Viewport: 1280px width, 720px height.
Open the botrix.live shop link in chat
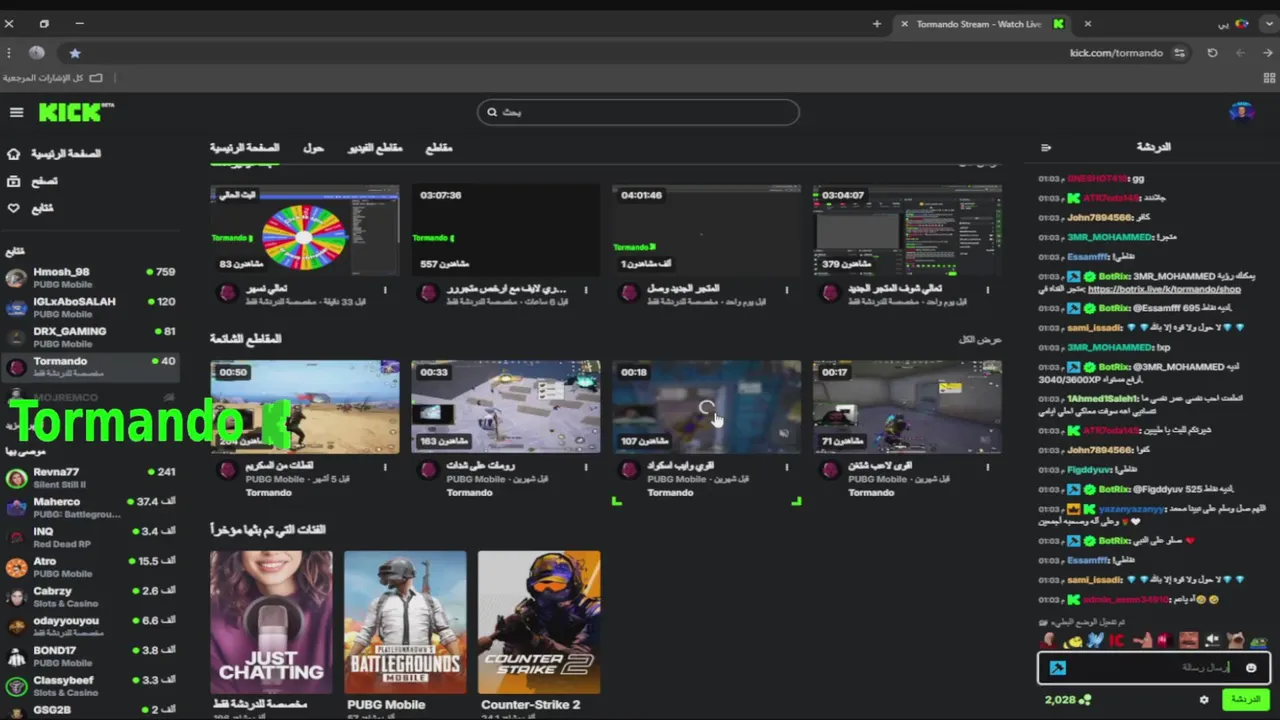click(1164, 290)
